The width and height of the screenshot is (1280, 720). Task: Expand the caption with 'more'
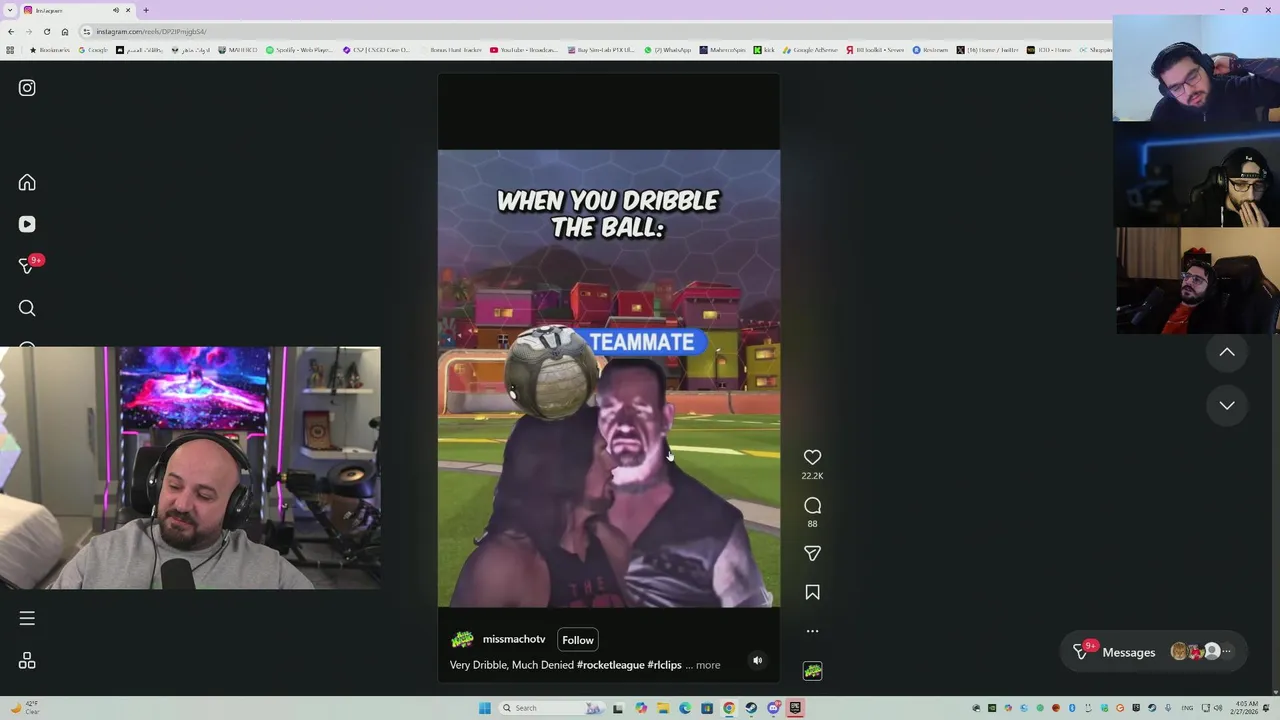(x=708, y=665)
